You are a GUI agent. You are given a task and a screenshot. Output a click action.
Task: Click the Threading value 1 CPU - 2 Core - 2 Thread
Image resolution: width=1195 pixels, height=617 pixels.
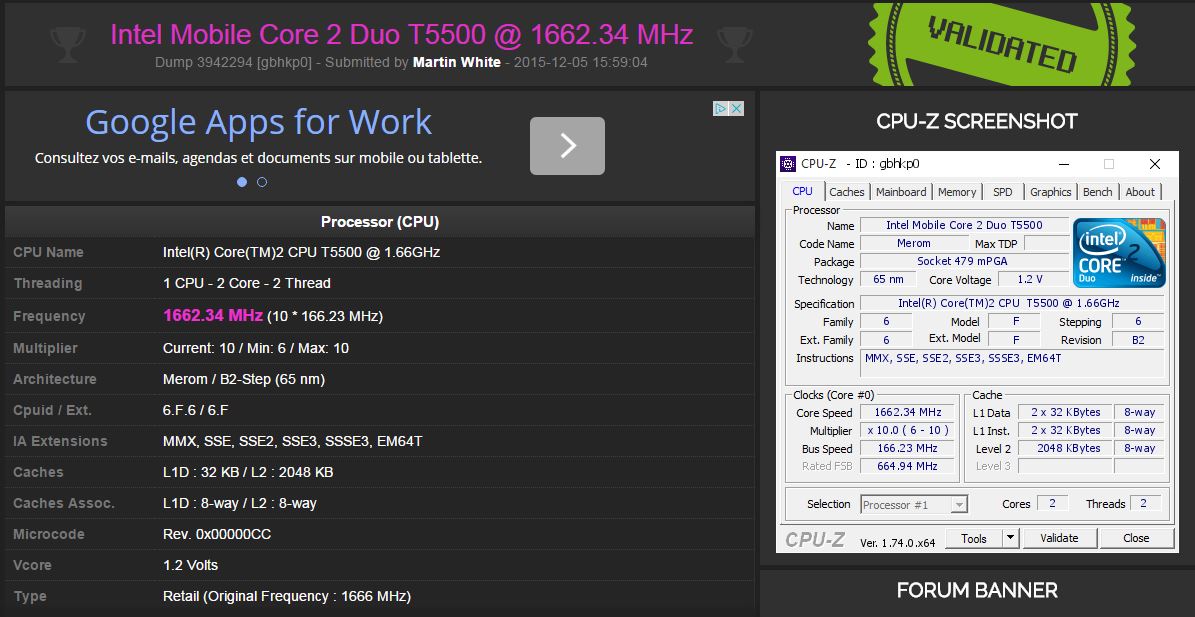click(247, 283)
